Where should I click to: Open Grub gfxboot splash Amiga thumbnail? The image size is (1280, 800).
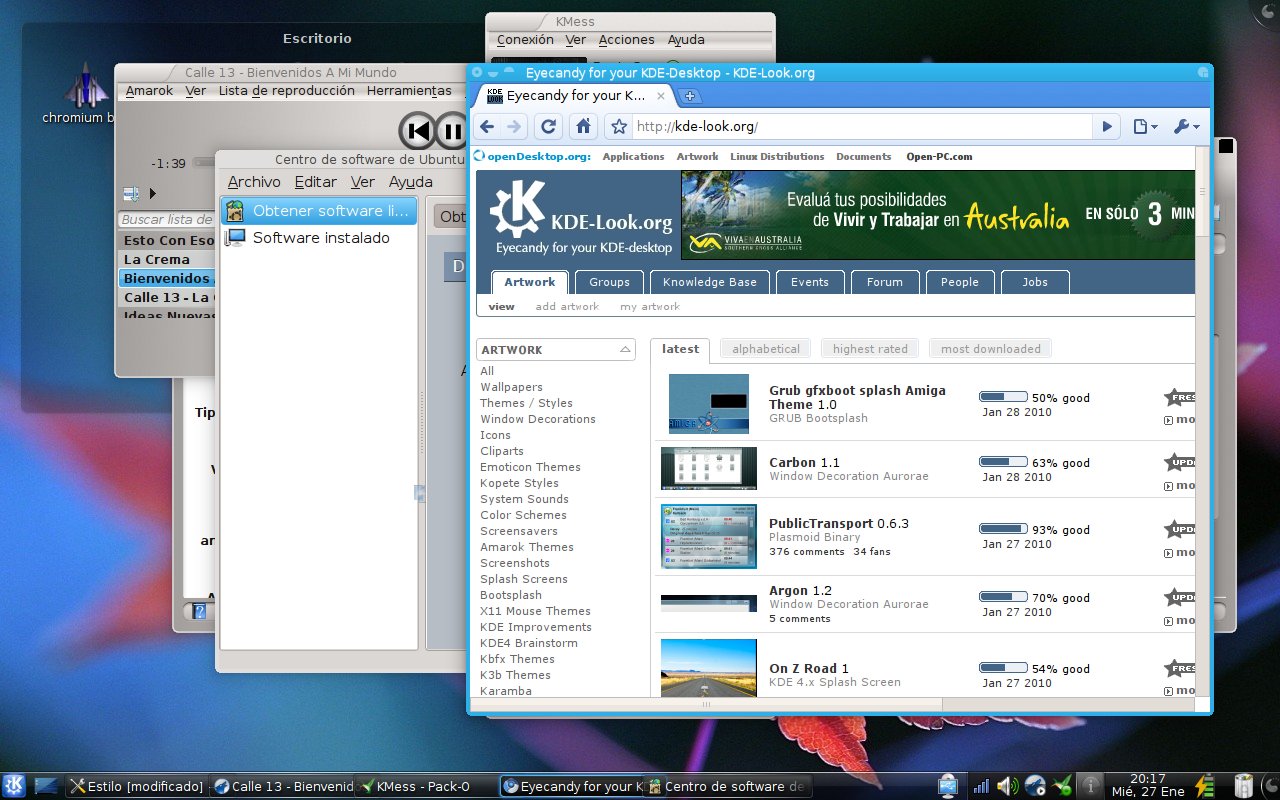pyautogui.click(x=708, y=404)
